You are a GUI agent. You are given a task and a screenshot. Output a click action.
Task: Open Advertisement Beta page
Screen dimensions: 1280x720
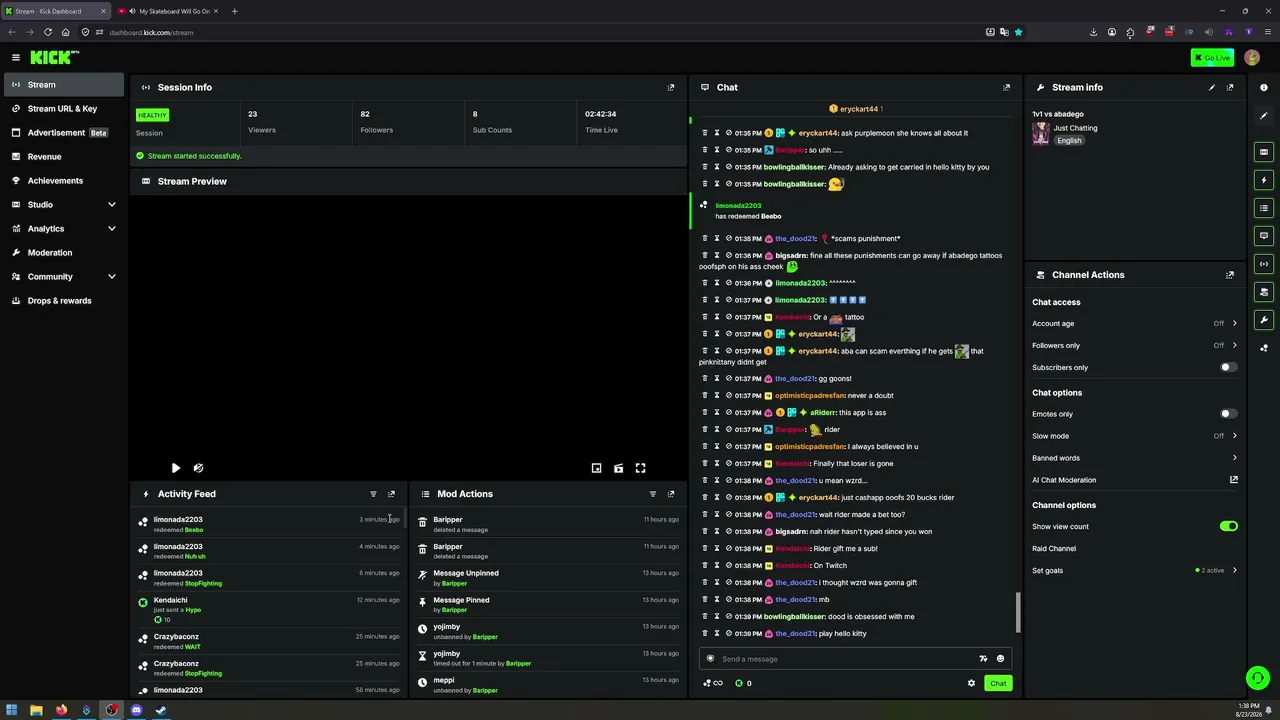click(64, 133)
